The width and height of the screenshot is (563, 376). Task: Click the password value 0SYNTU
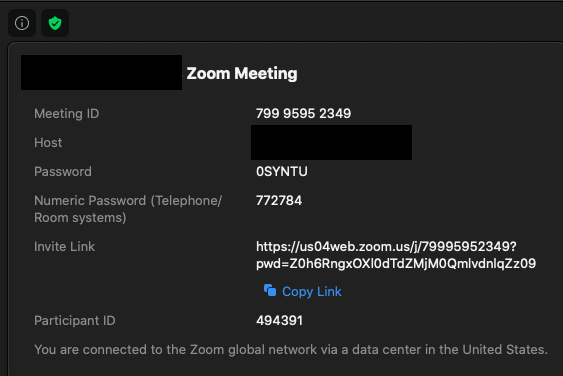pos(282,172)
